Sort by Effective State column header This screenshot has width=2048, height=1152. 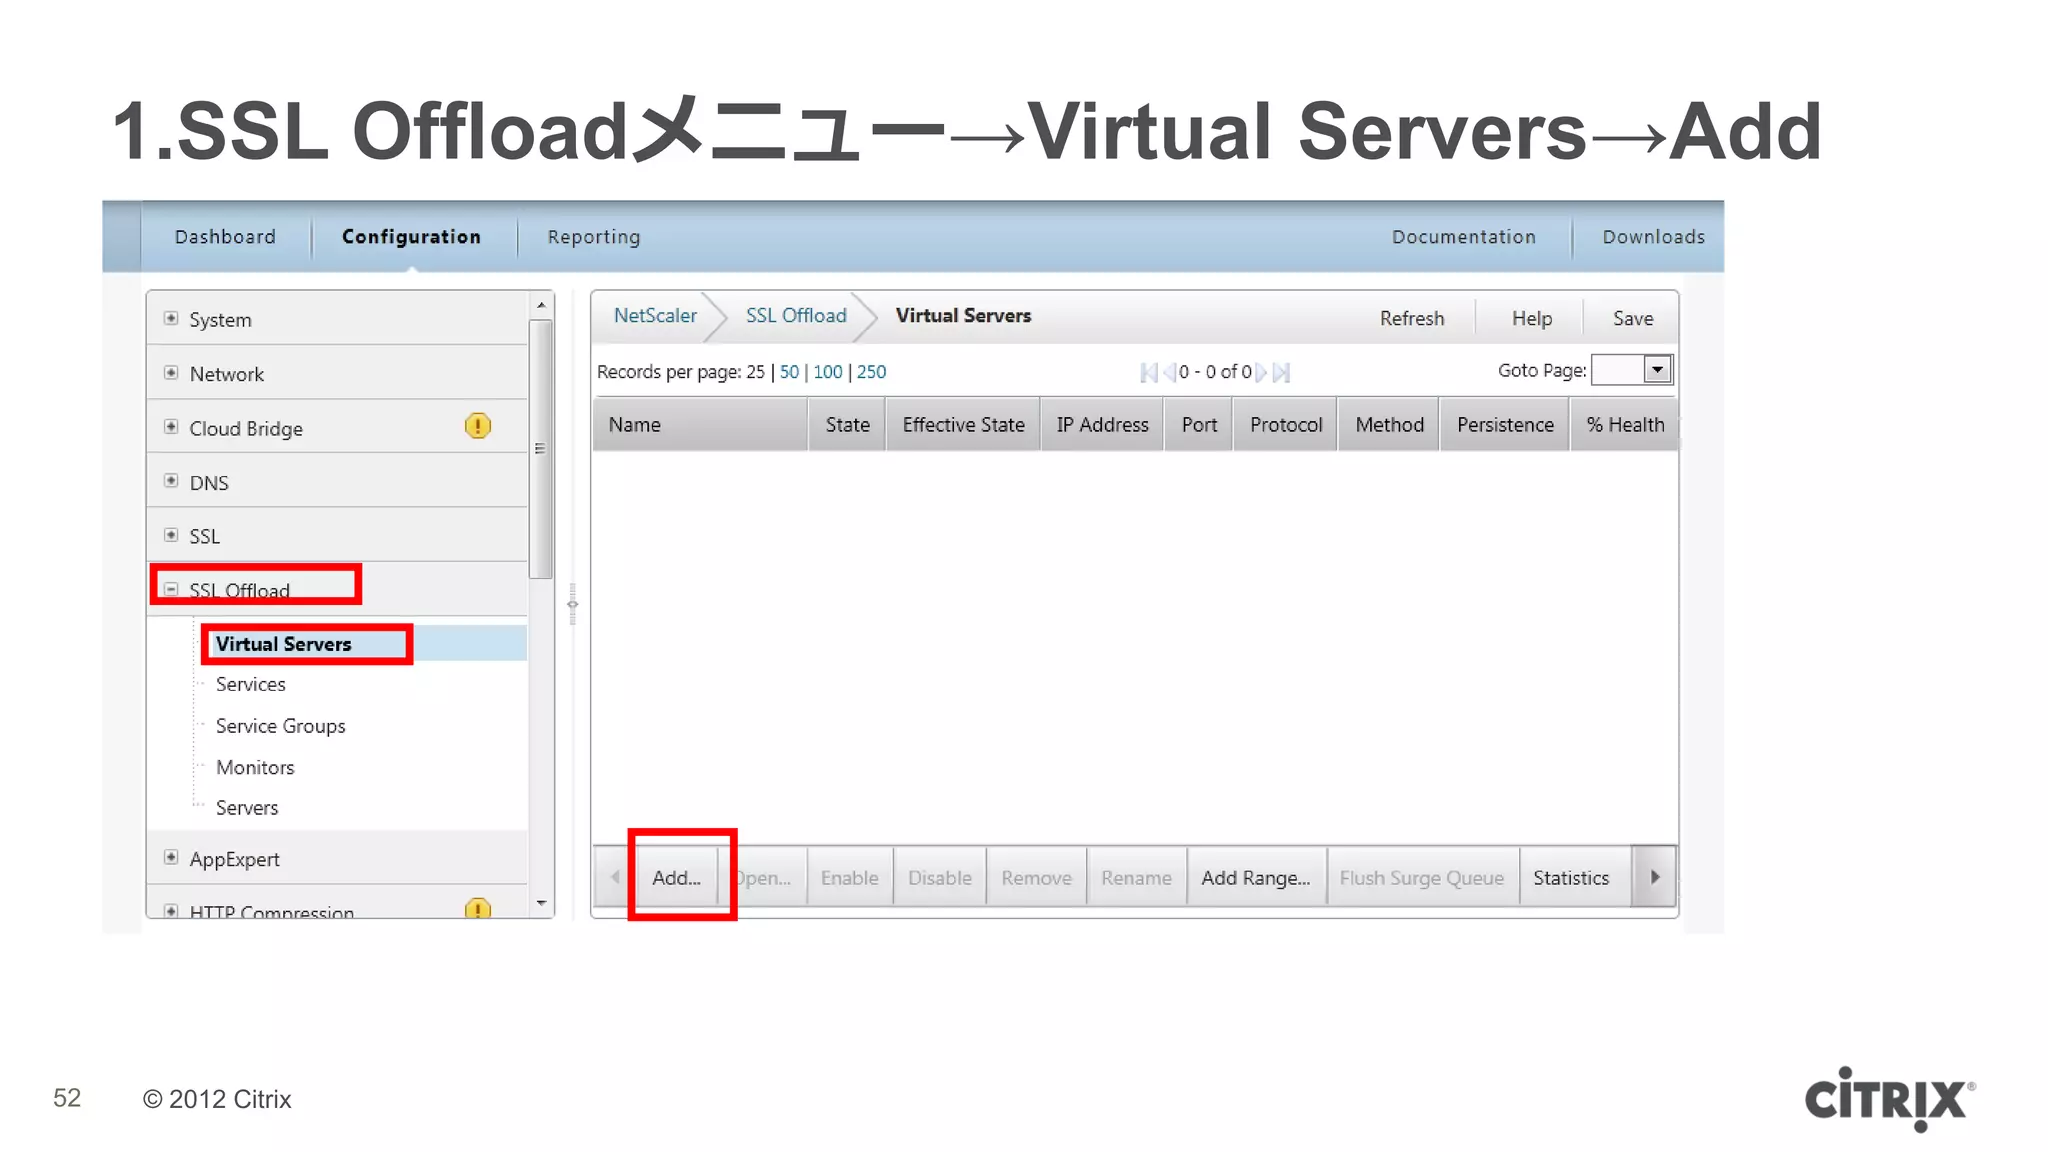point(963,425)
